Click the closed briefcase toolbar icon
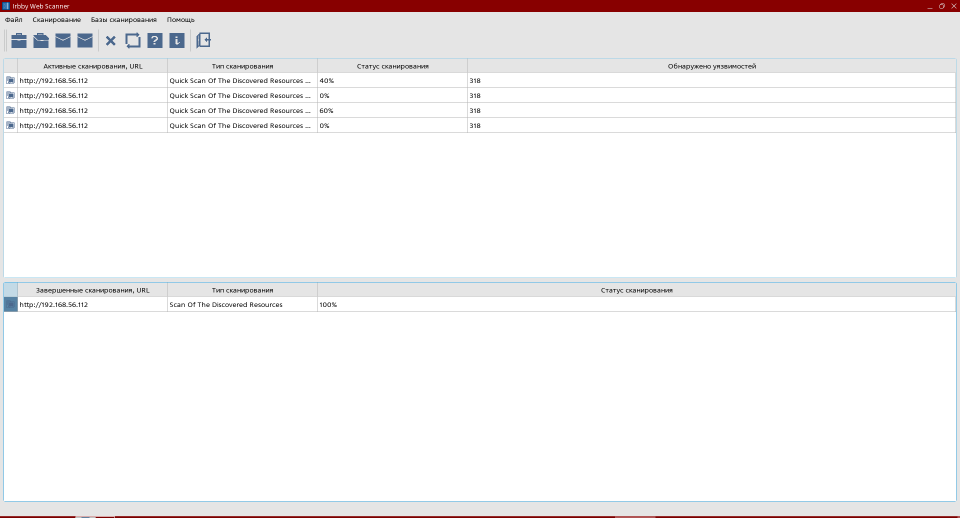Image resolution: width=961 pixels, height=518 pixels. click(19, 41)
